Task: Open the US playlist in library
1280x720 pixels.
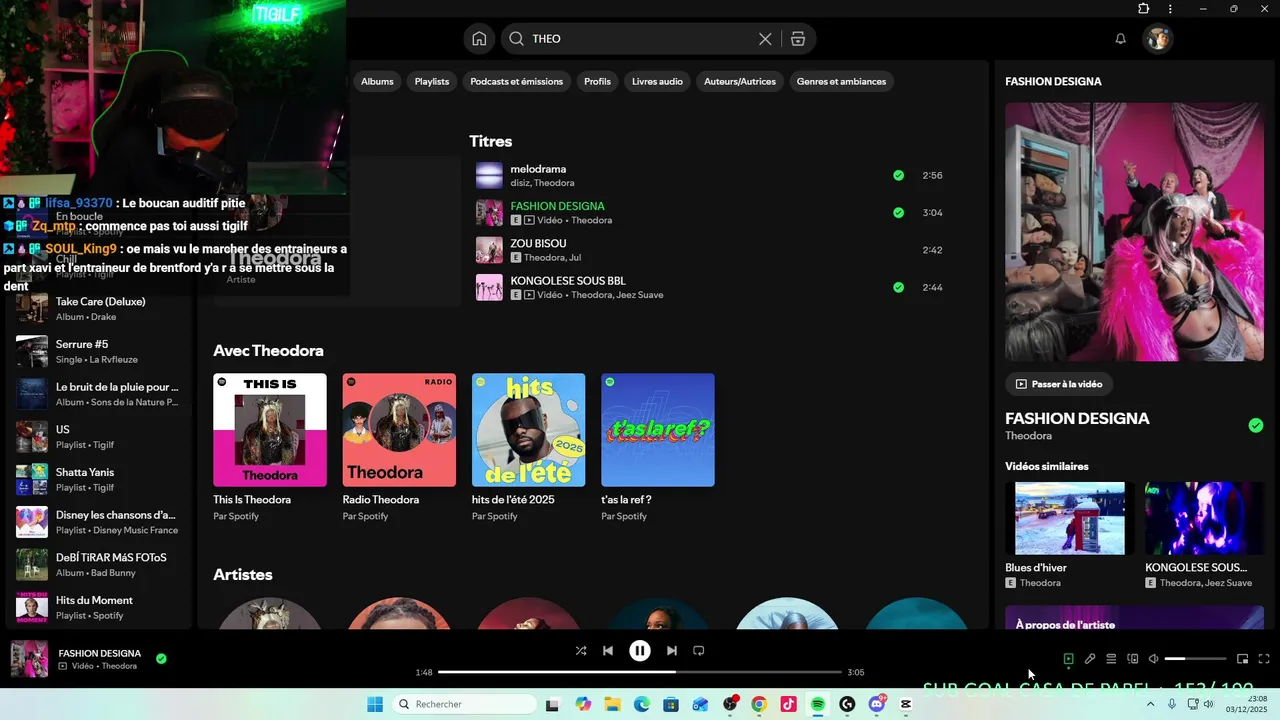Action: click(98, 436)
